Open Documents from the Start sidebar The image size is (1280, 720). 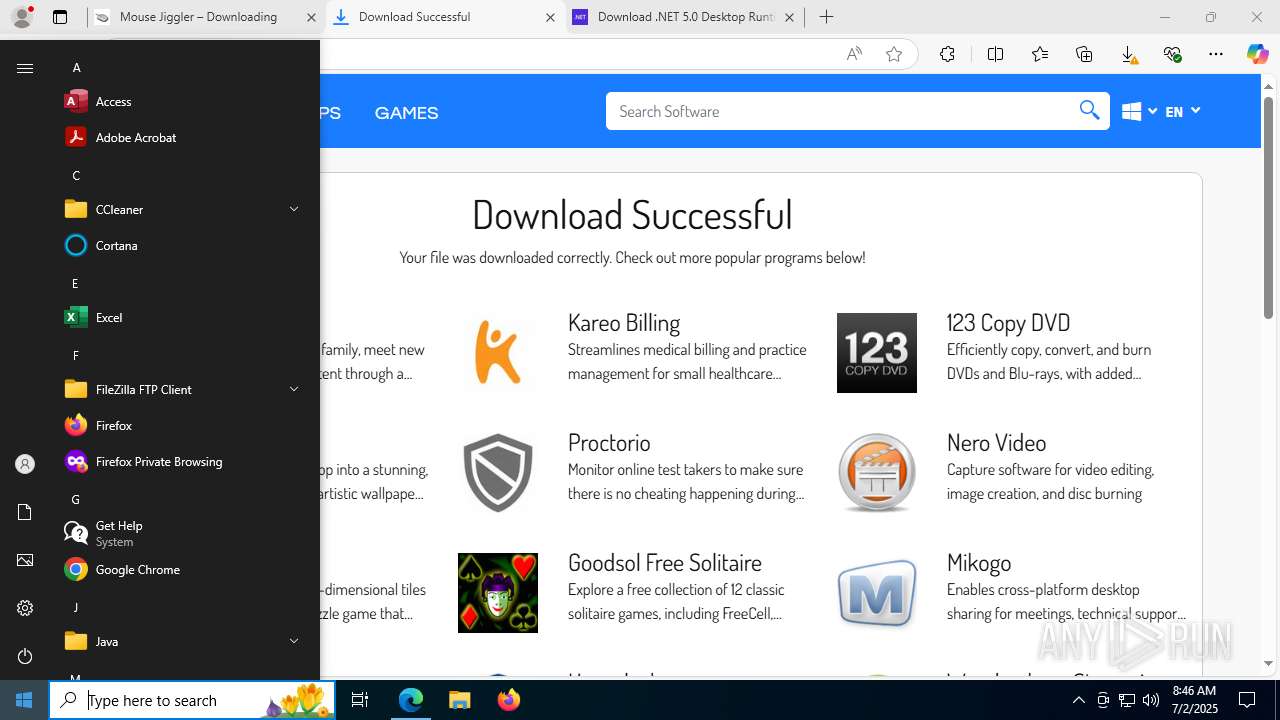tap(25, 512)
